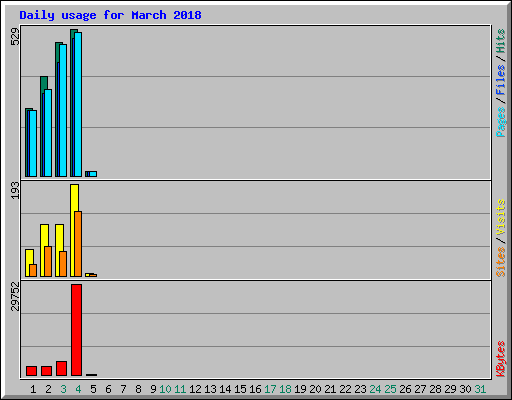Click green day number 4 on the axis
The height and width of the screenshot is (400, 512).
tap(78, 389)
